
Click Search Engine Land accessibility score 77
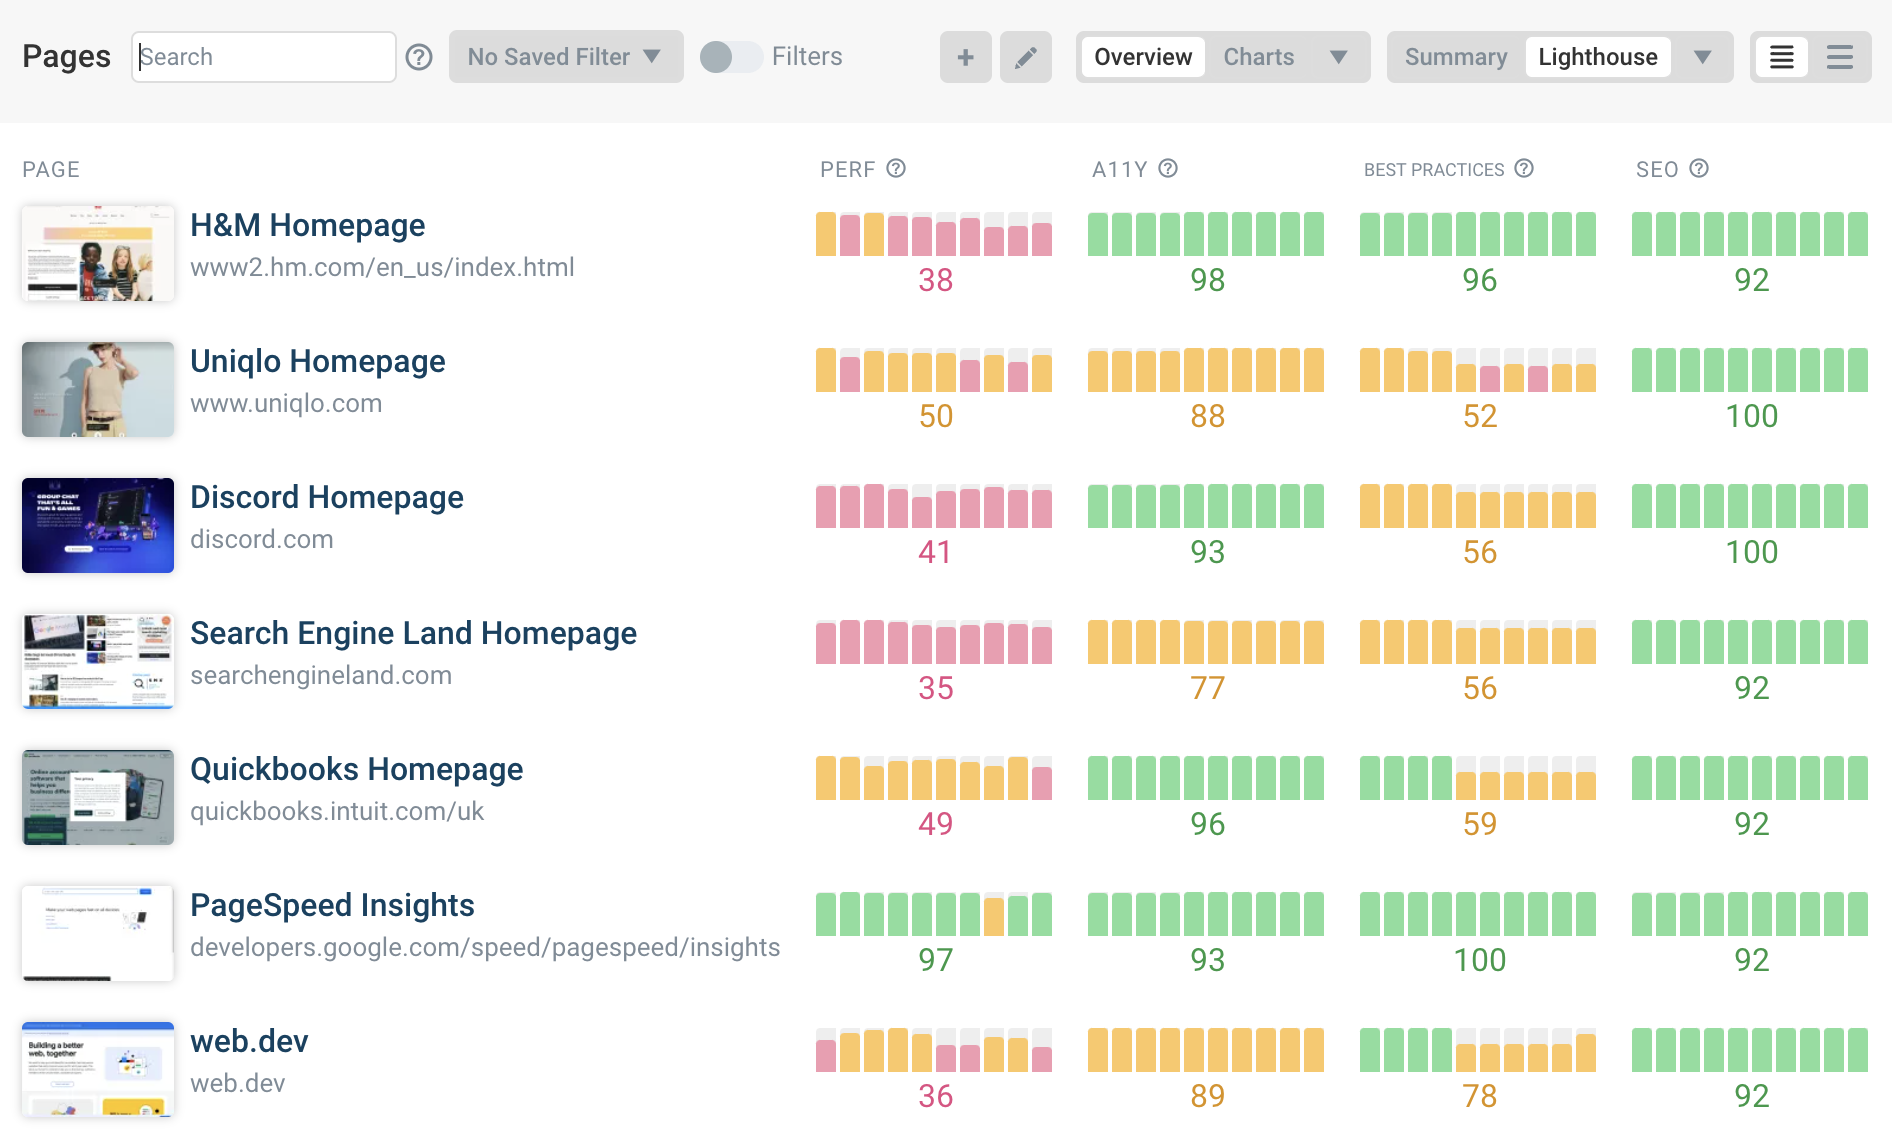(x=1208, y=689)
